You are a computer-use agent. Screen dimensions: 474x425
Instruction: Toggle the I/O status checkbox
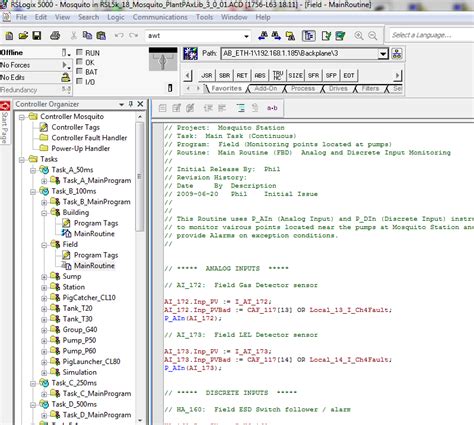[x=79, y=81]
